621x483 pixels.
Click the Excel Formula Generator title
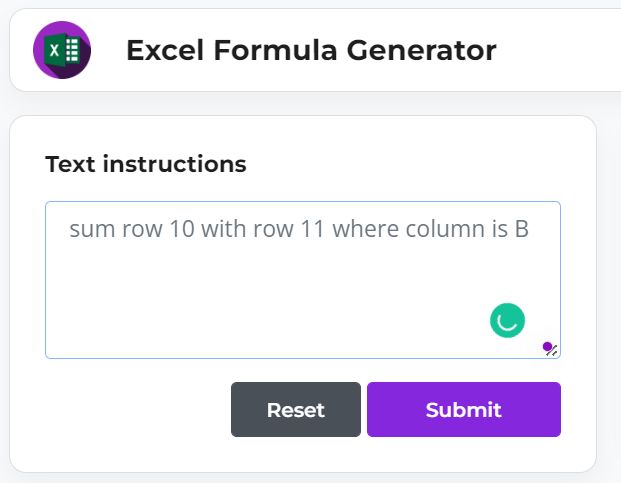pyautogui.click(x=311, y=50)
